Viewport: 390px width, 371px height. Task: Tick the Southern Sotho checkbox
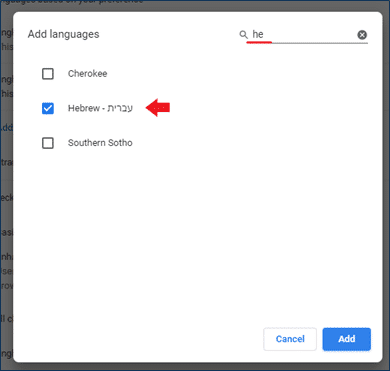point(48,143)
